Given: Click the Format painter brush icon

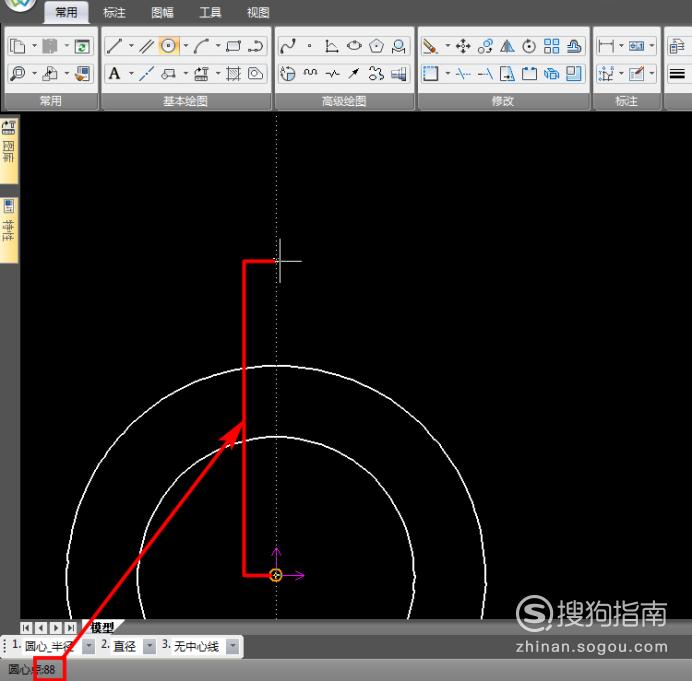Looking at the screenshot, I should (82, 73).
